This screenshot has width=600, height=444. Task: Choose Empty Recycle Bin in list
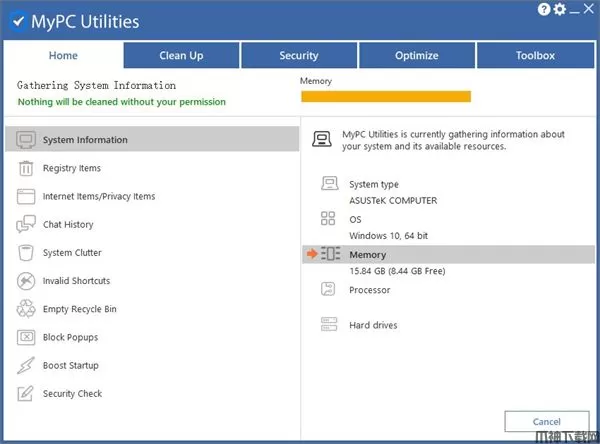point(79,310)
